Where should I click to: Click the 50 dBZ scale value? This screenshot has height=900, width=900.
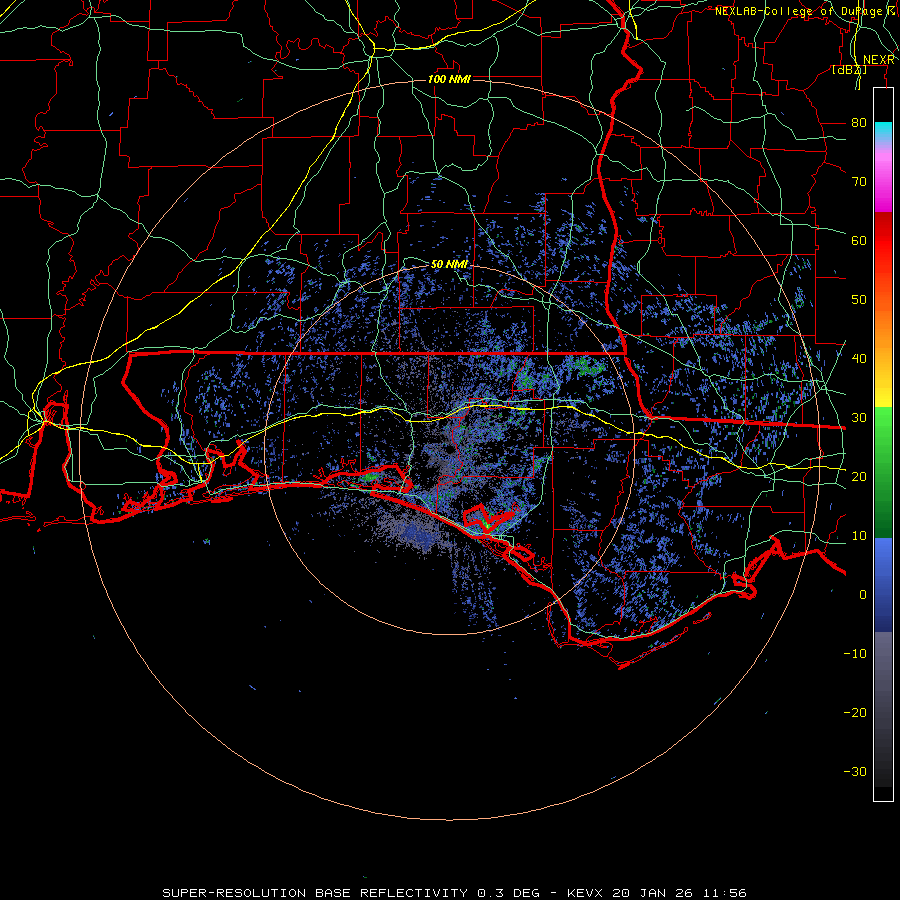click(x=859, y=300)
